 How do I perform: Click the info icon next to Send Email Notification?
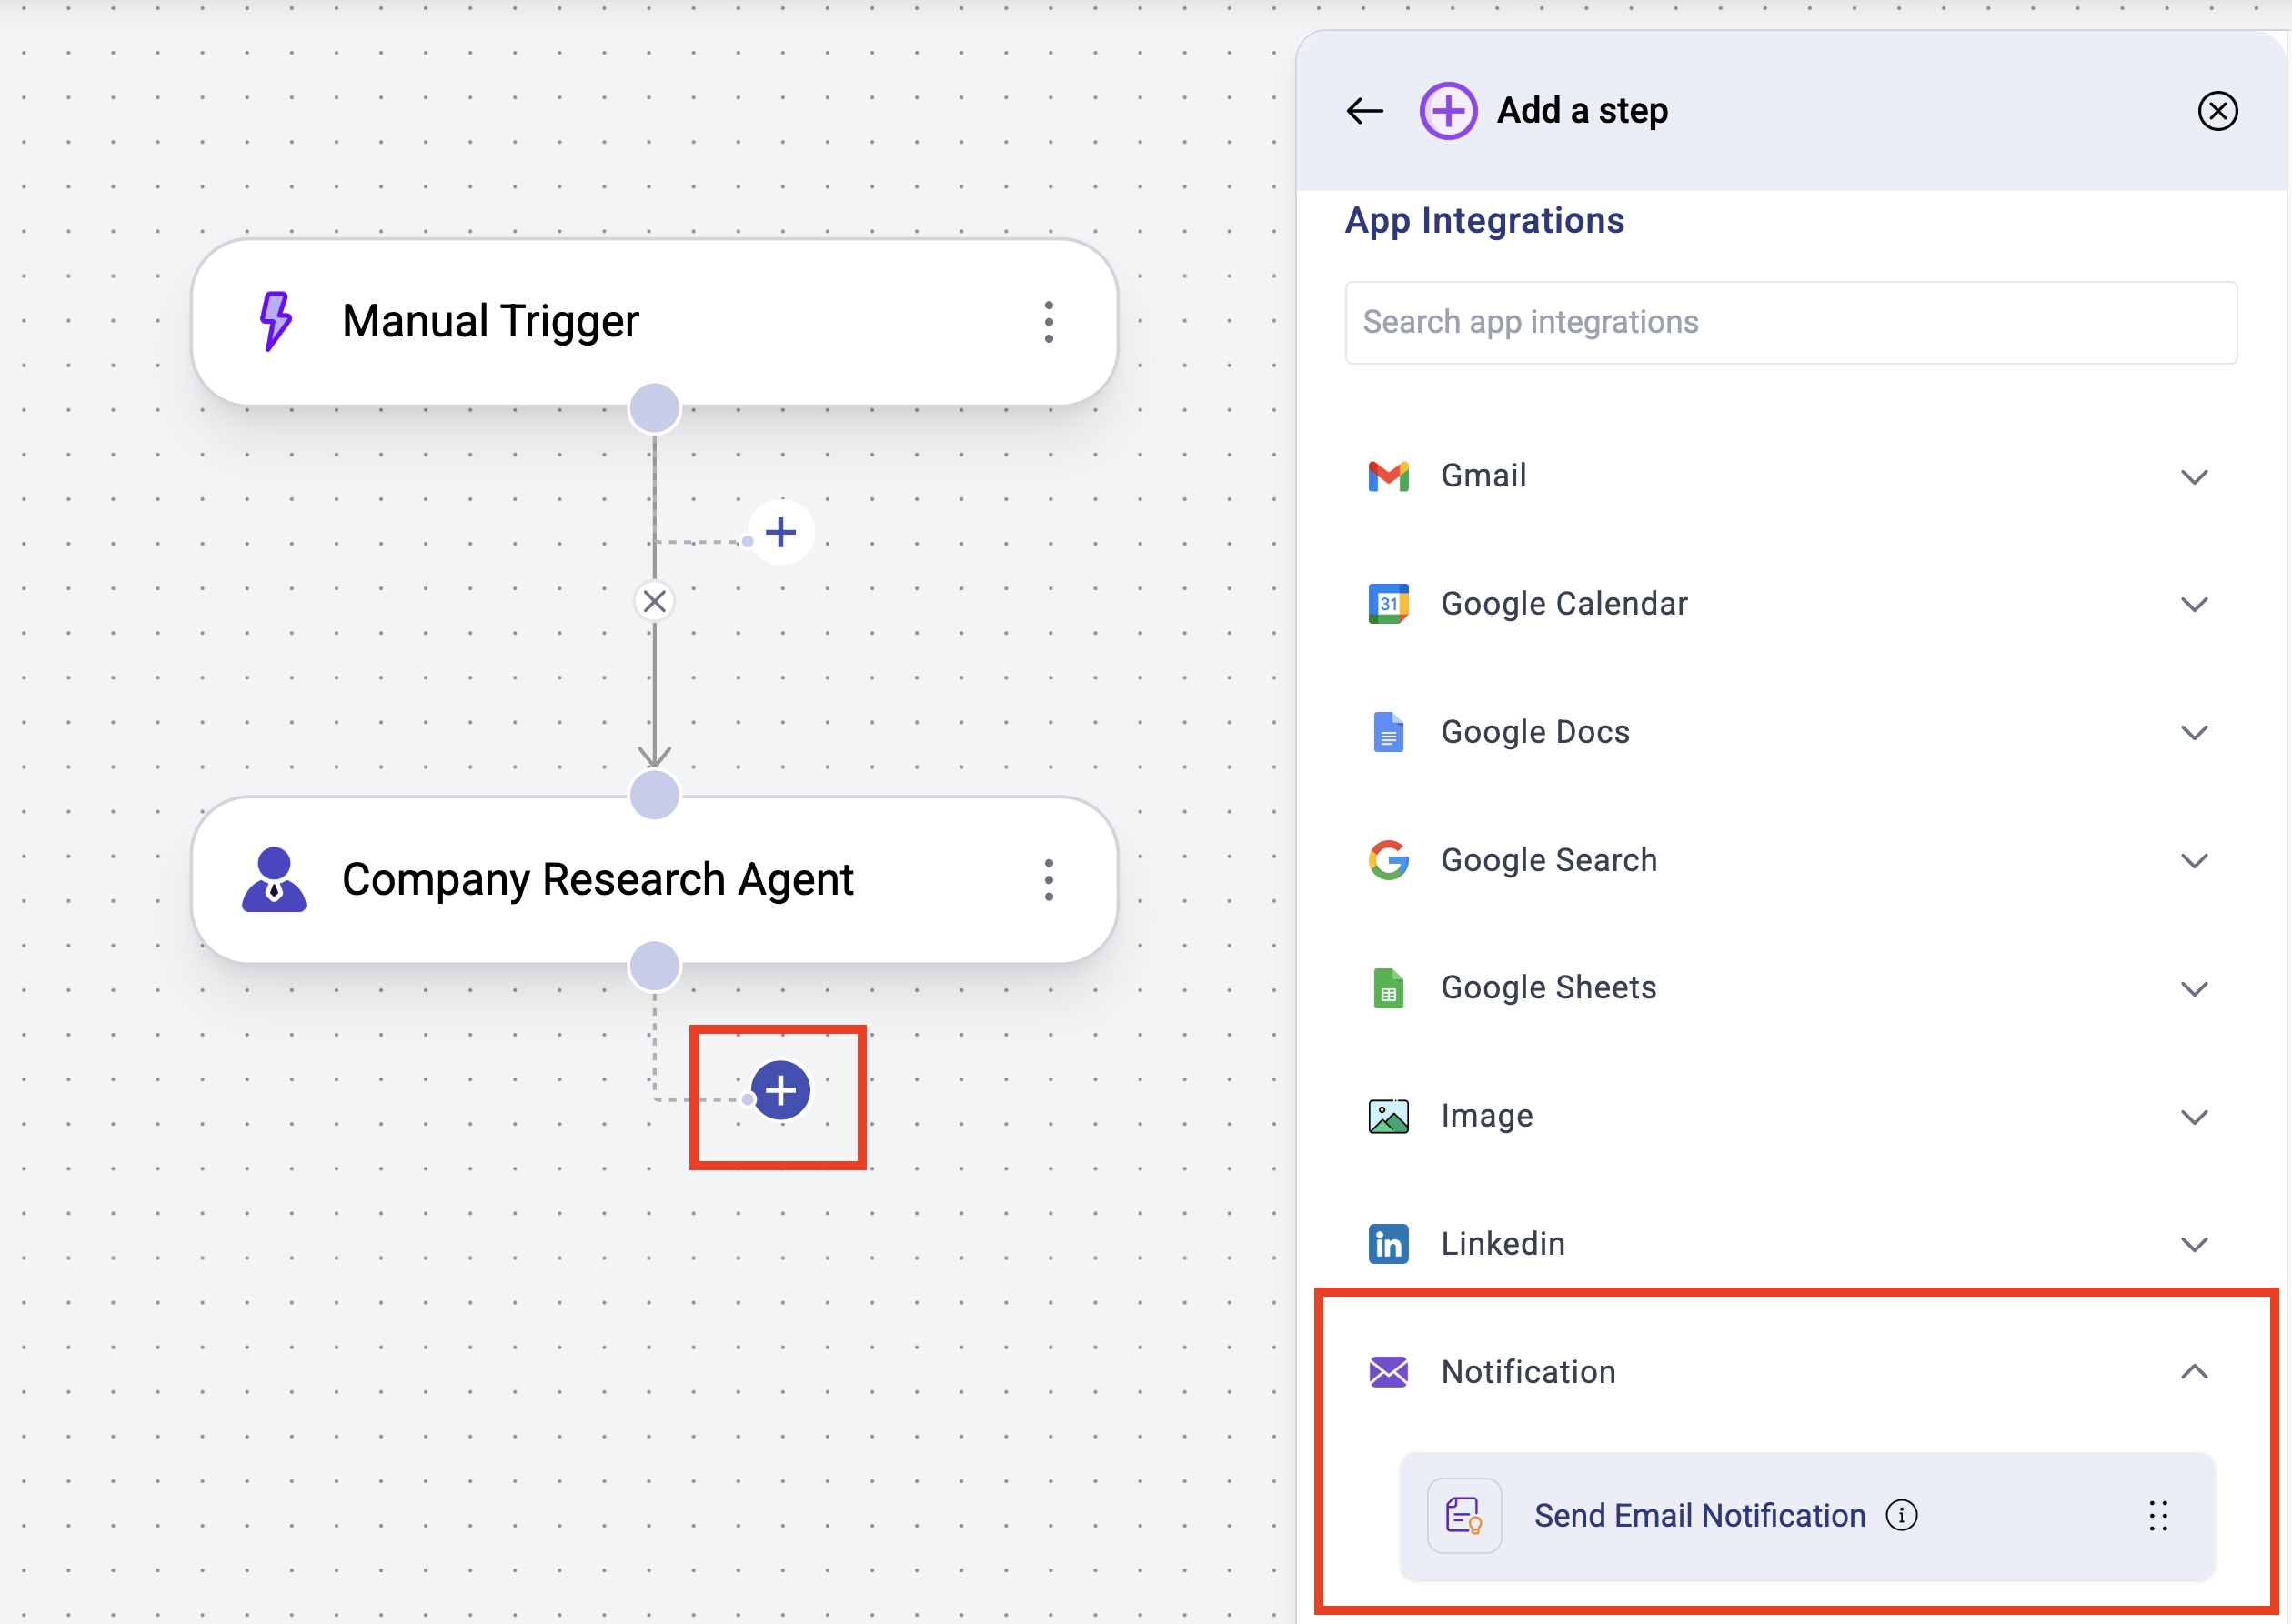[1903, 1515]
